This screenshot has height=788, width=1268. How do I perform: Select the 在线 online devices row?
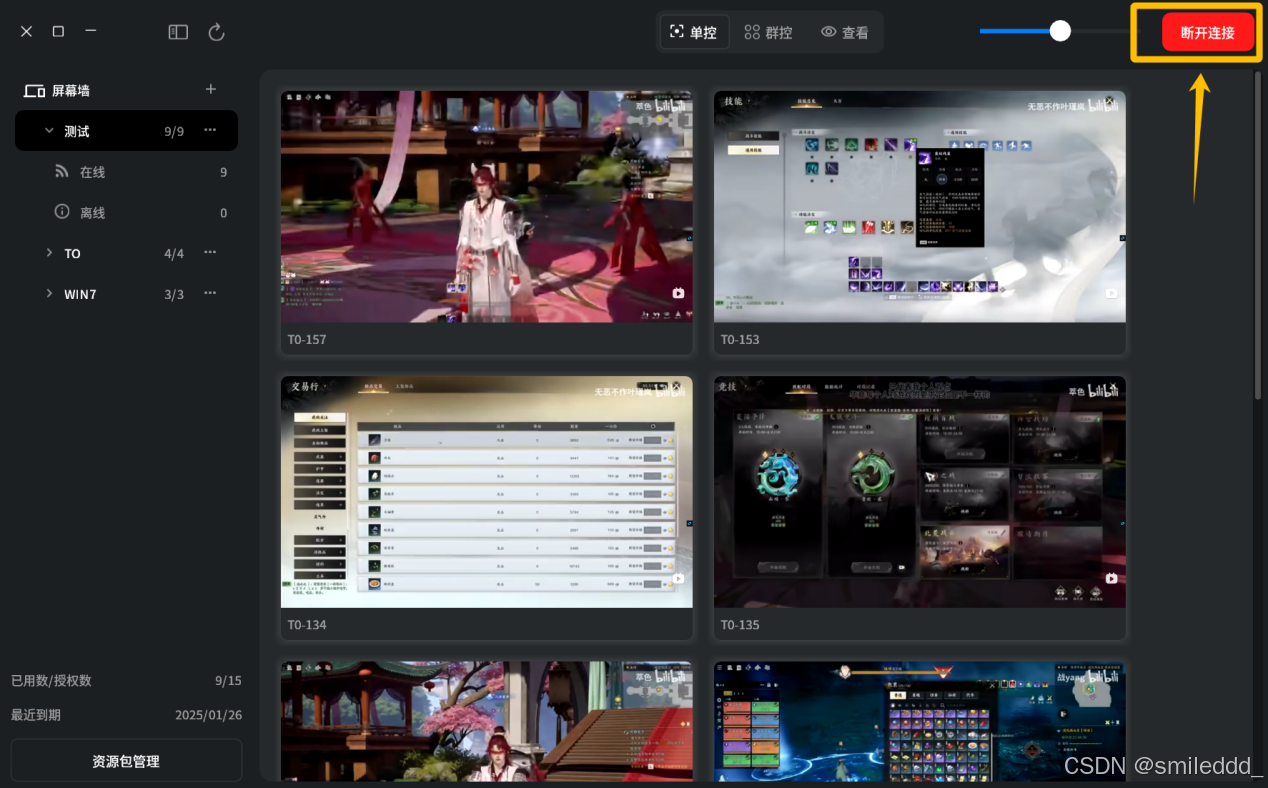(126, 172)
